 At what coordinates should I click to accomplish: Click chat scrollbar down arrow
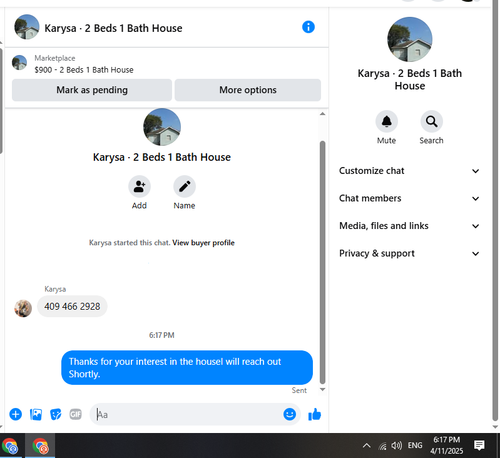coord(322,389)
